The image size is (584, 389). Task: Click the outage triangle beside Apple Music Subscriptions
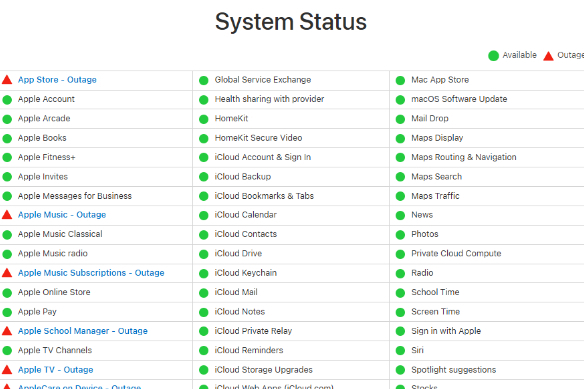(x=7, y=272)
